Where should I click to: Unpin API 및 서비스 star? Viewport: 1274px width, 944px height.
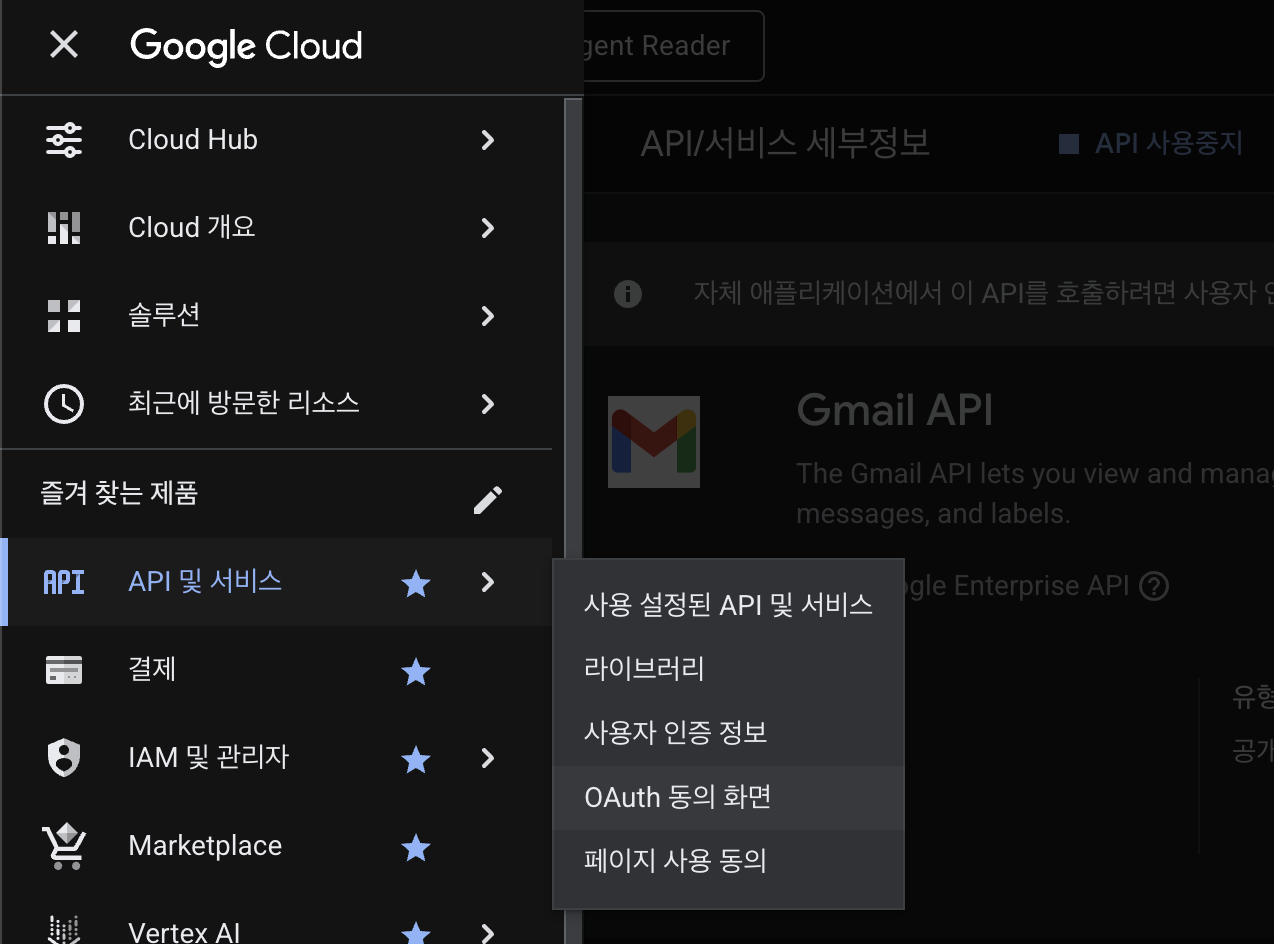415,583
